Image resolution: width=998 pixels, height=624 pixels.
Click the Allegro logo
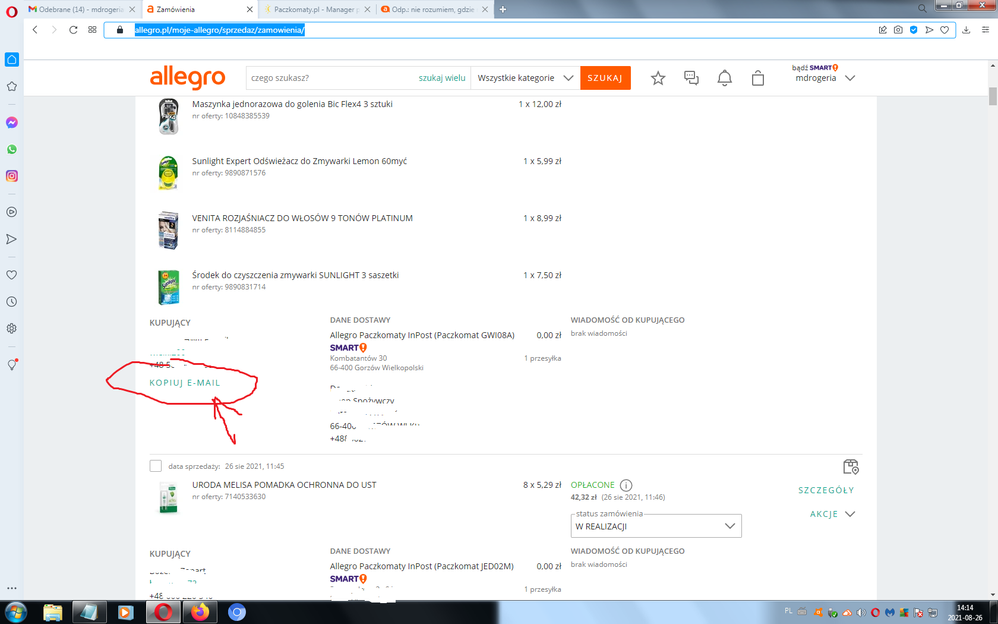(188, 78)
